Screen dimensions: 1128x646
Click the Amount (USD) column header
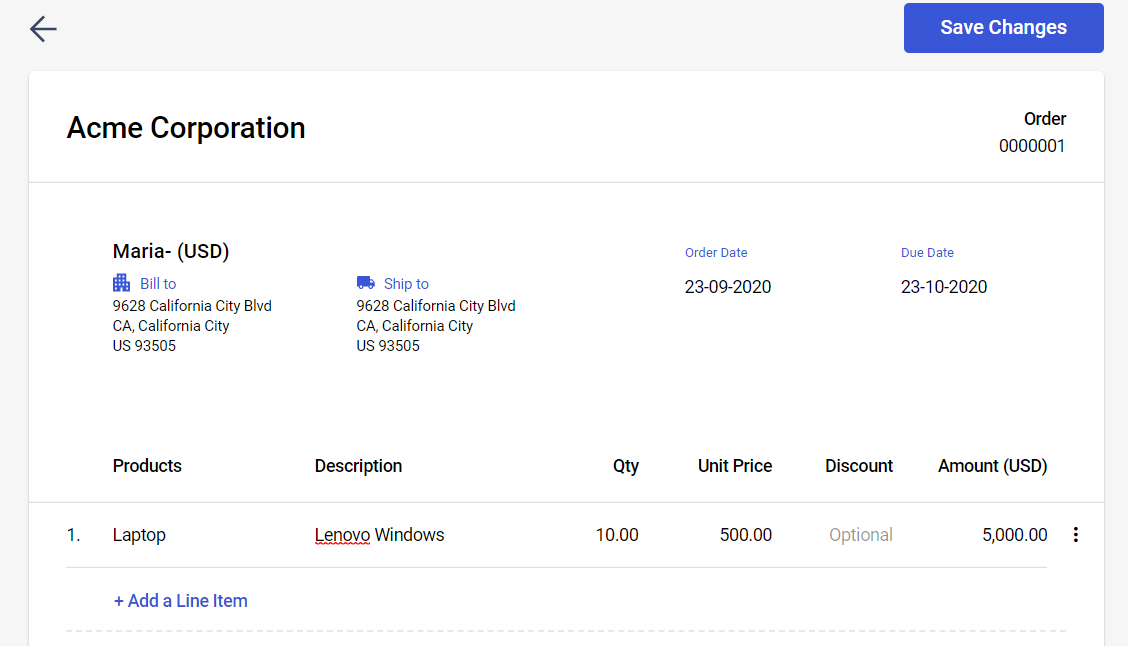click(x=993, y=466)
